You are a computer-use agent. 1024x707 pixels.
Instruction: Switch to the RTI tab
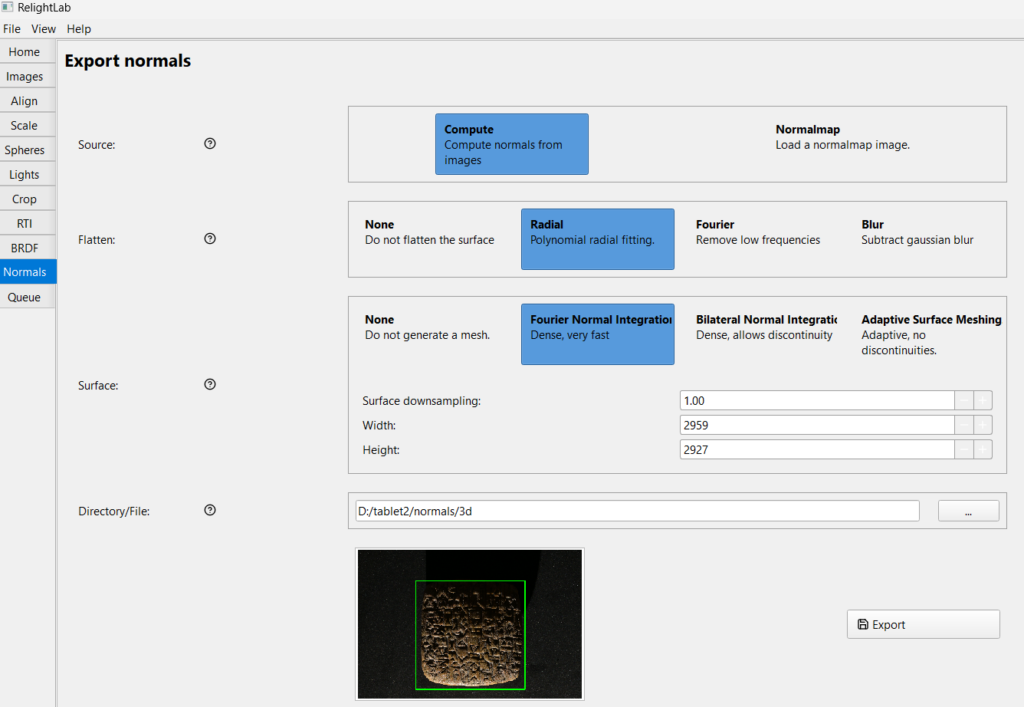coord(25,223)
